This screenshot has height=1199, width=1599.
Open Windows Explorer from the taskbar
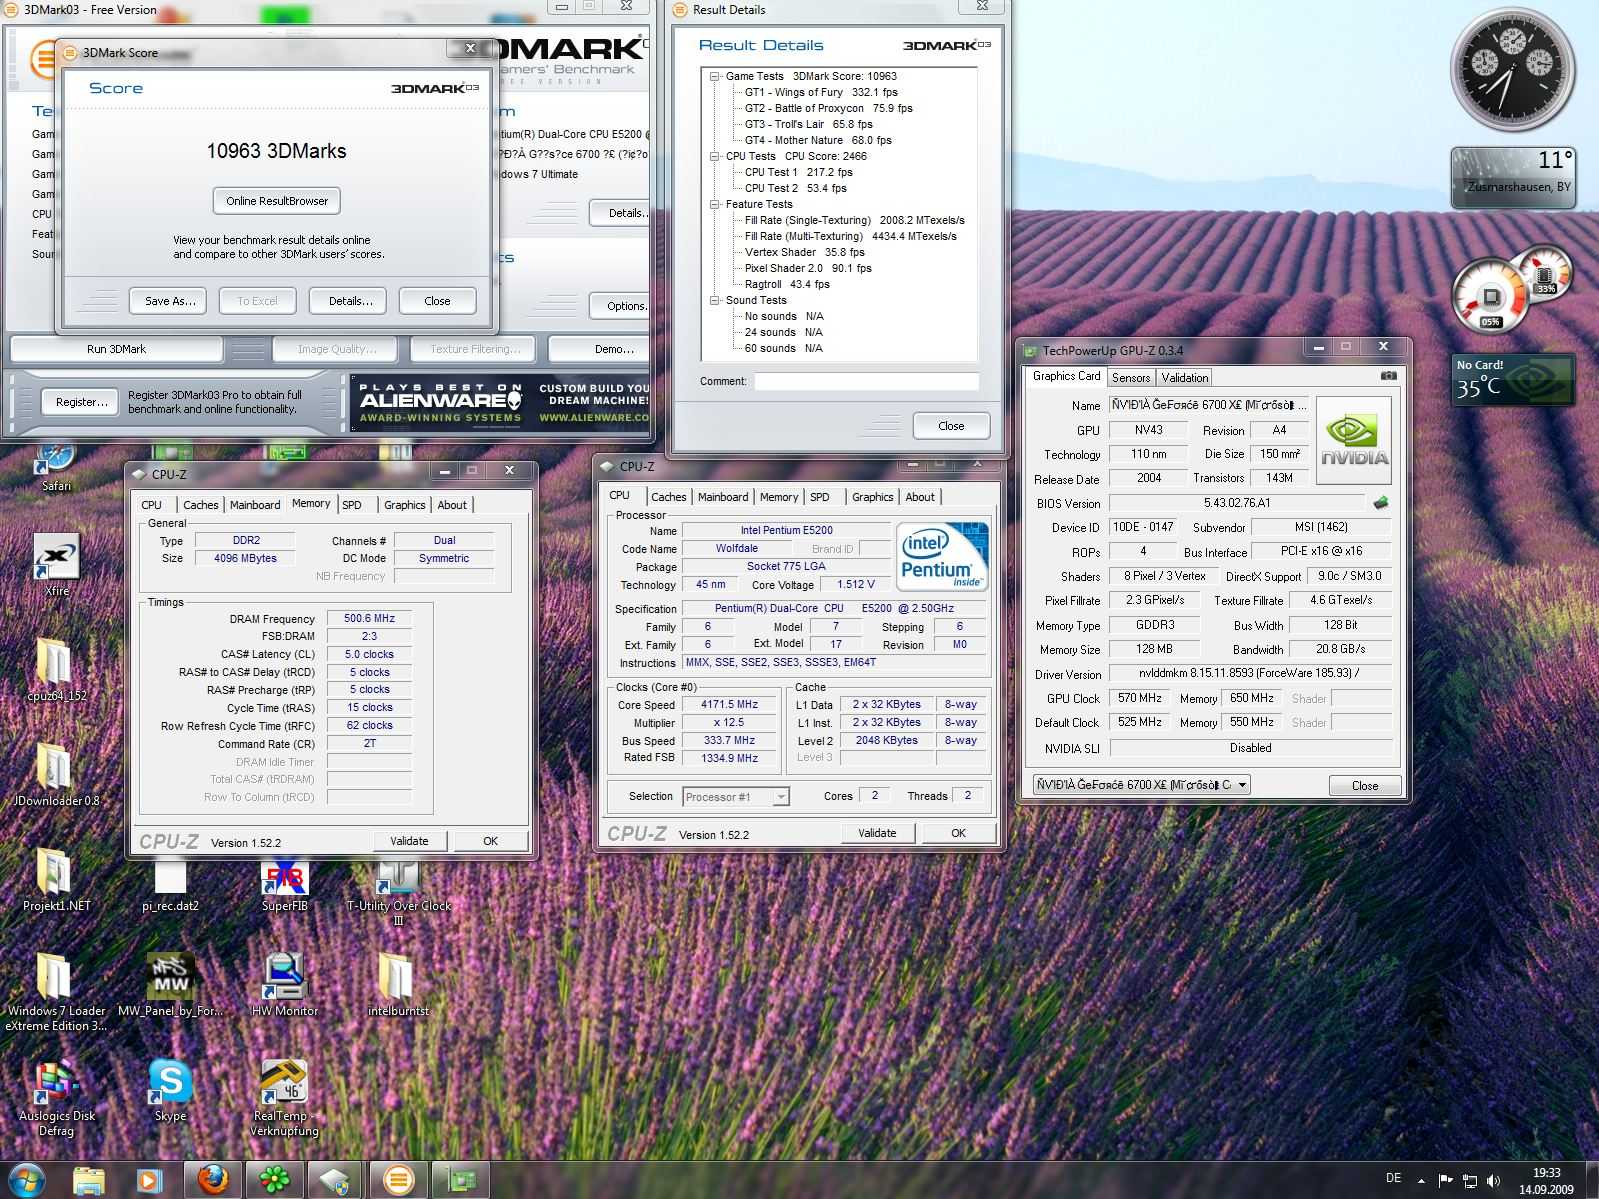pos(88,1180)
